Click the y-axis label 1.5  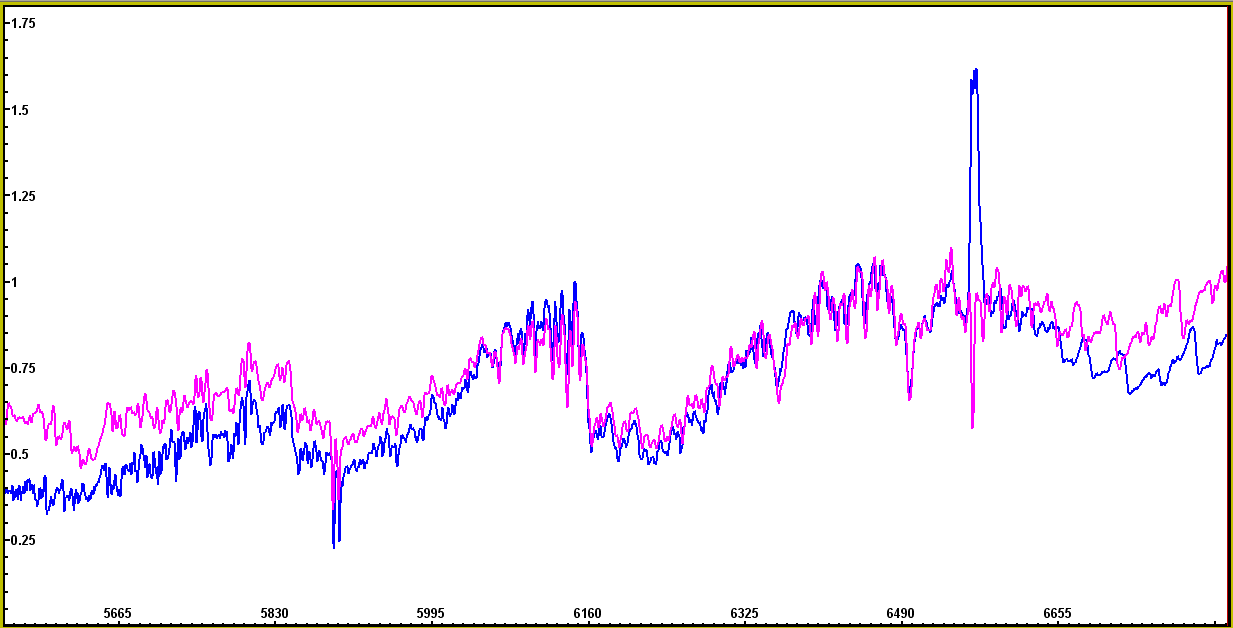click(19, 109)
